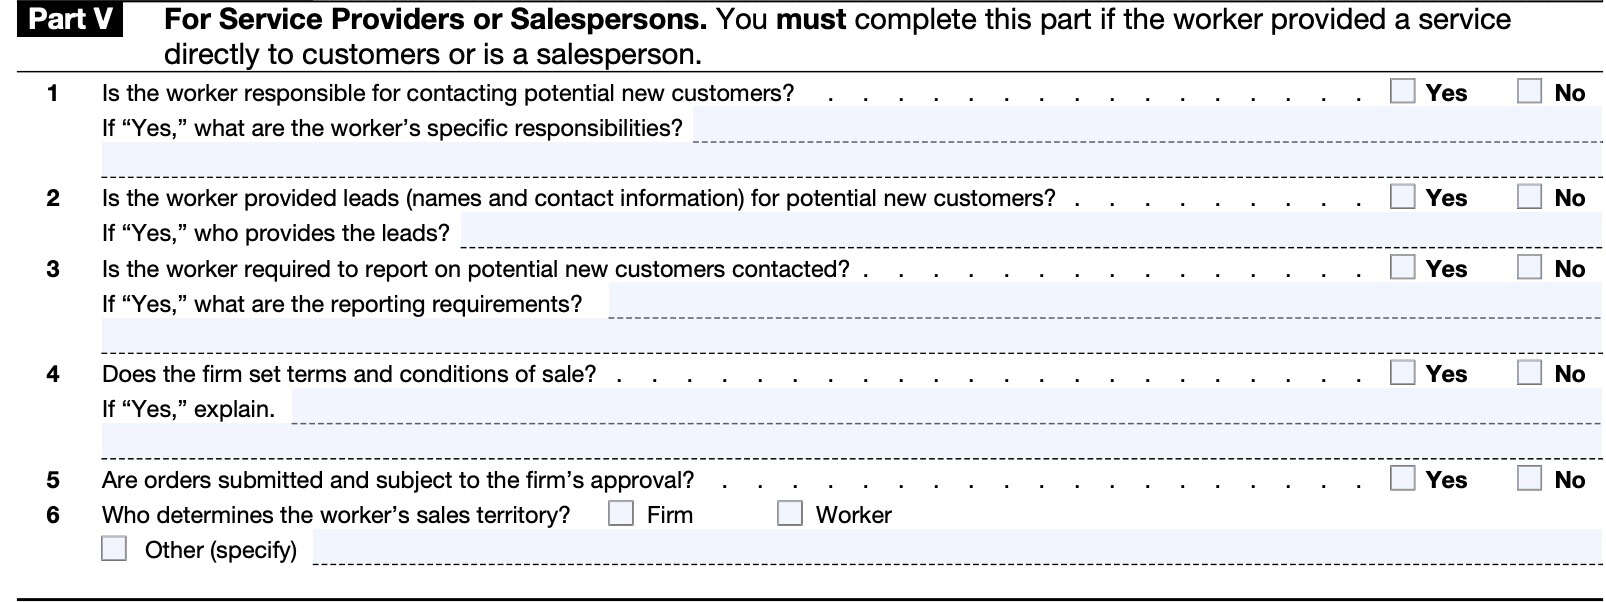Check No for orders subject to approval
Viewport: 1606px width, 602px height.
point(1529,479)
